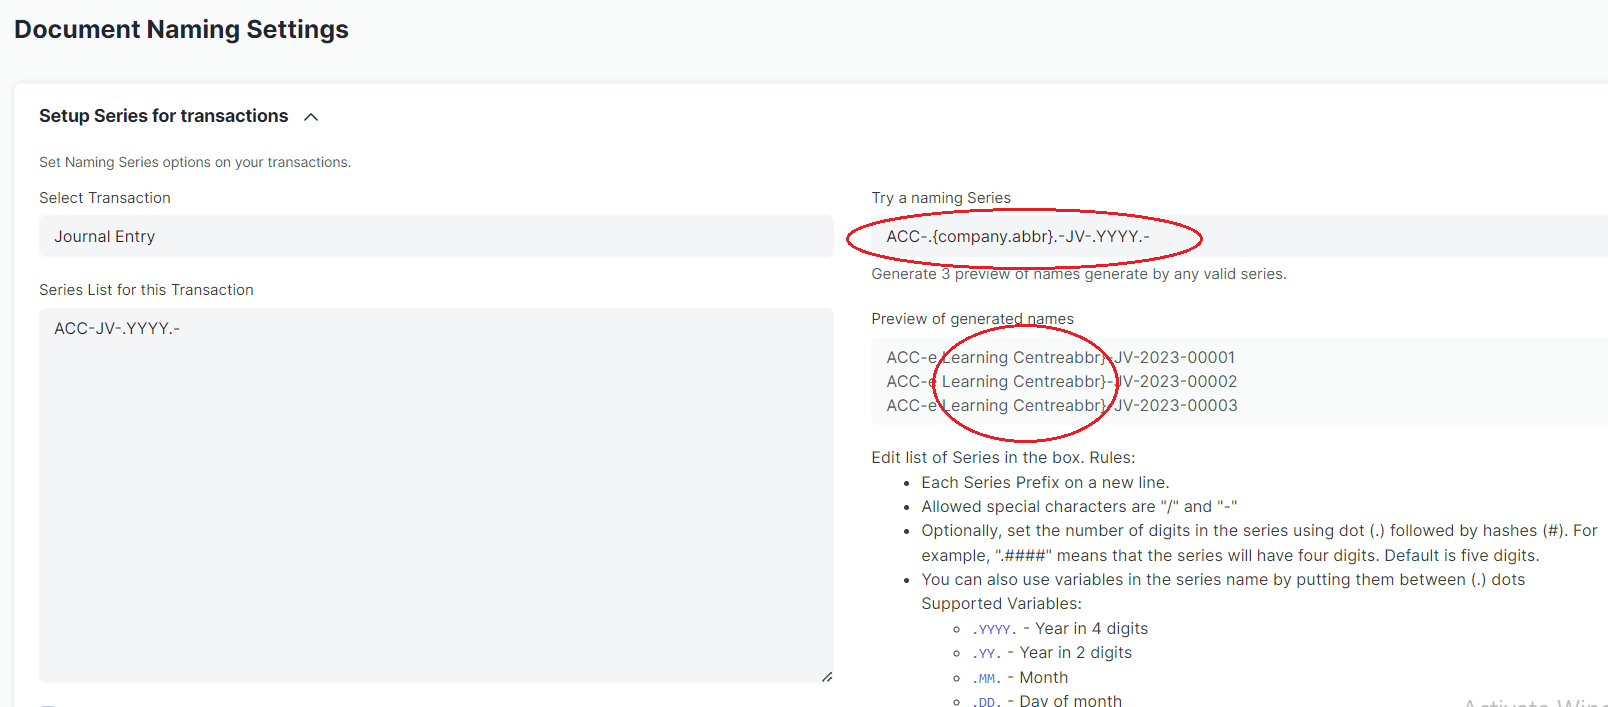Click the Setup Series for transactions heading
Image resolution: width=1608 pixels, height=707 pixels.
pyautogui.click(x=163, y=116)
